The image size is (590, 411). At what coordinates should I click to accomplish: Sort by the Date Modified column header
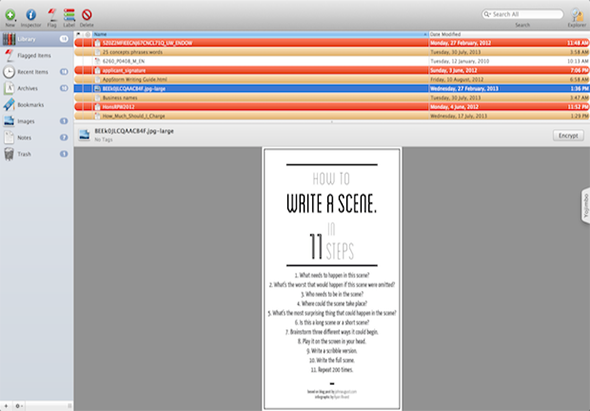point(509,34)
